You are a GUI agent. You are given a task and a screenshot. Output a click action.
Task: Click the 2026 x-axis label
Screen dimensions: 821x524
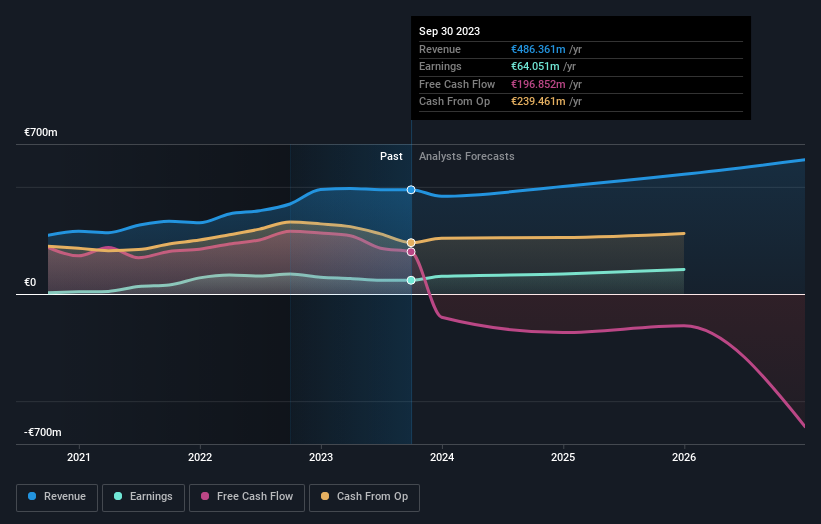coord(684,457)
